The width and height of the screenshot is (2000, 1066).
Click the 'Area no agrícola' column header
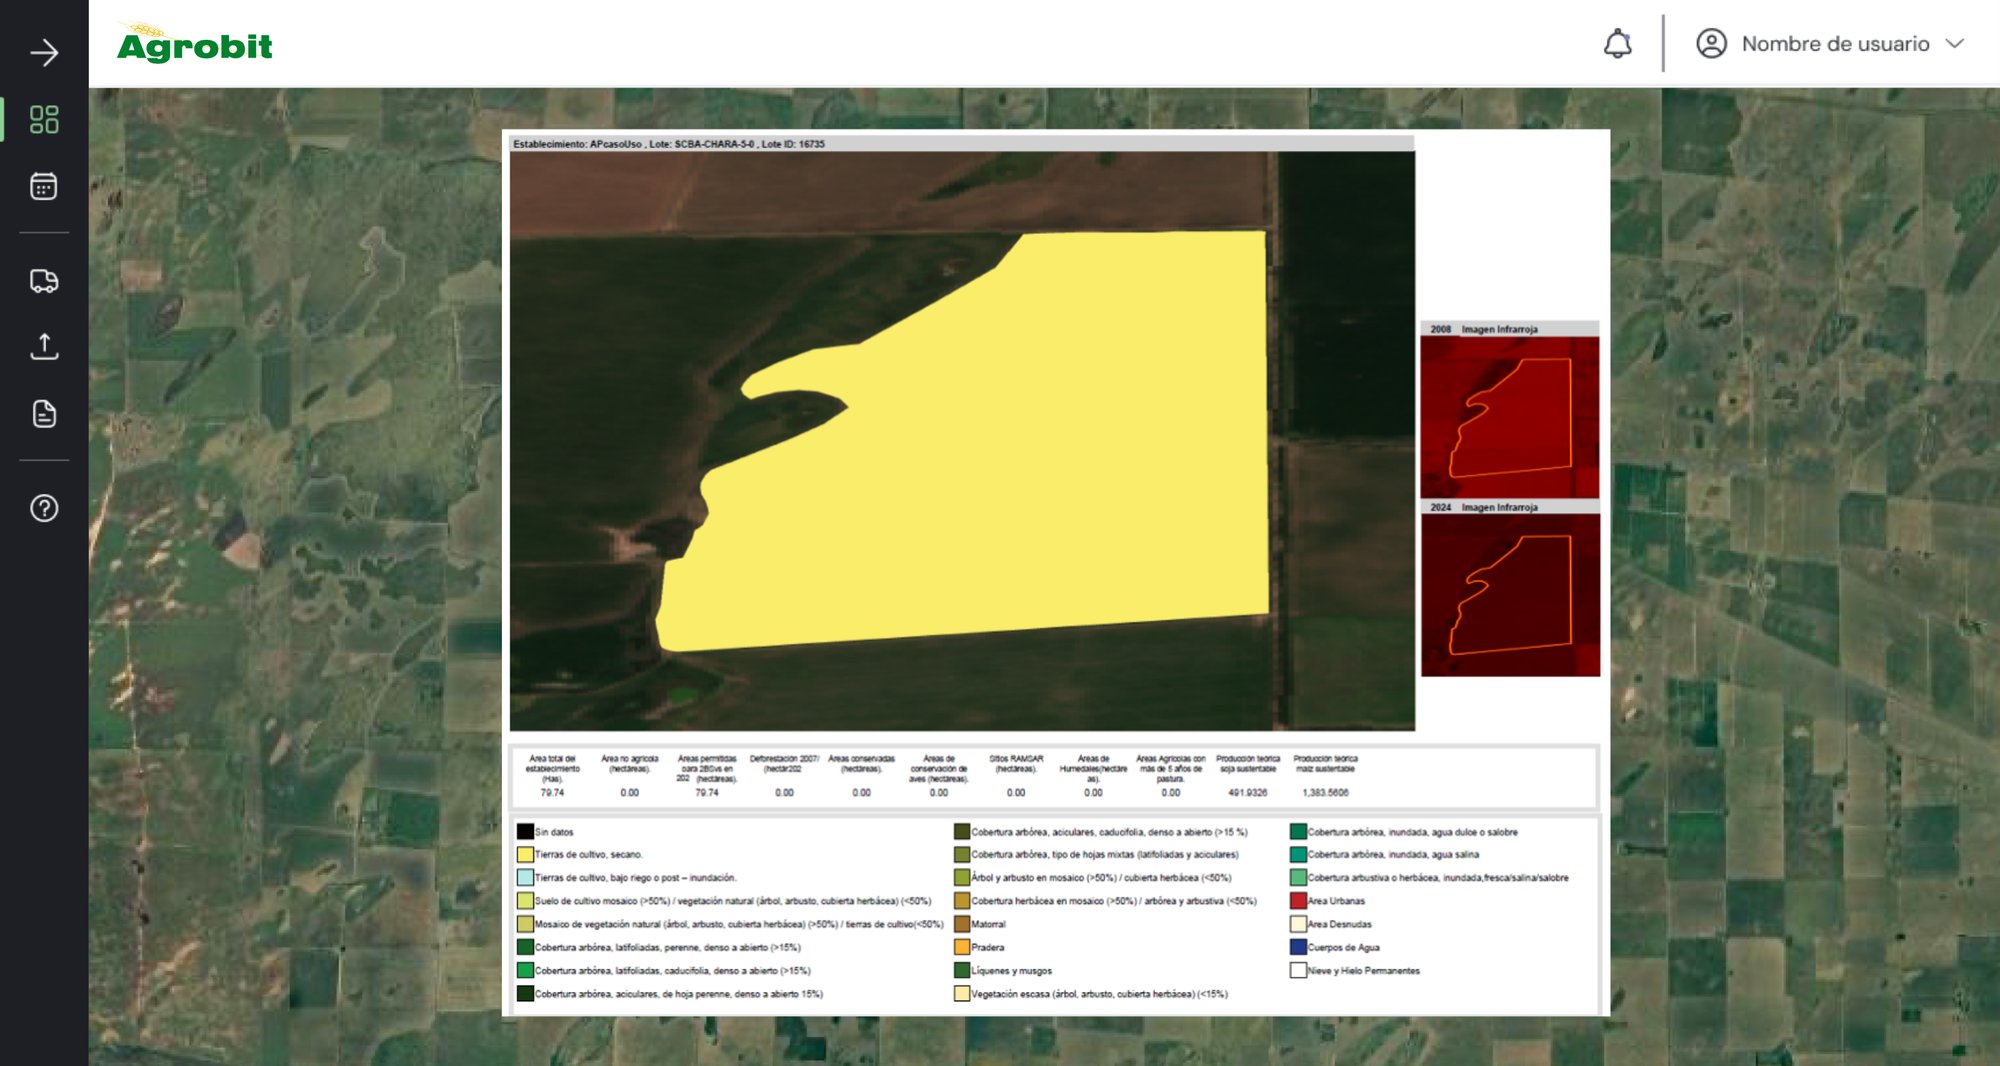tap(630, 764)
